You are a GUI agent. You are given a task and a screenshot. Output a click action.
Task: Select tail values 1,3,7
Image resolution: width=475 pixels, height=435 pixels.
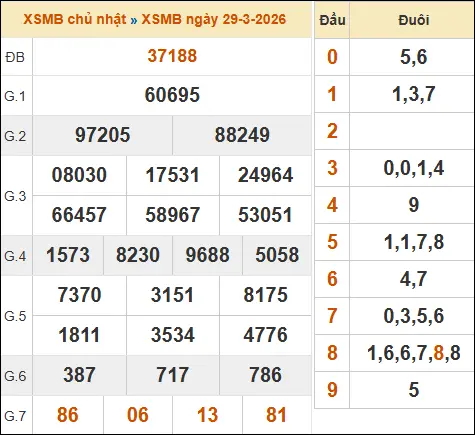coord(413,94)
